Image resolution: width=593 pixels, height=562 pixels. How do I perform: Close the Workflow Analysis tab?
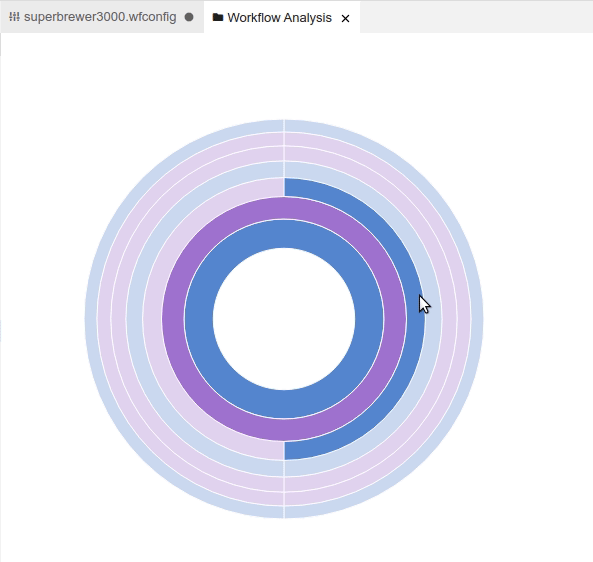click(x=345, y=18)
